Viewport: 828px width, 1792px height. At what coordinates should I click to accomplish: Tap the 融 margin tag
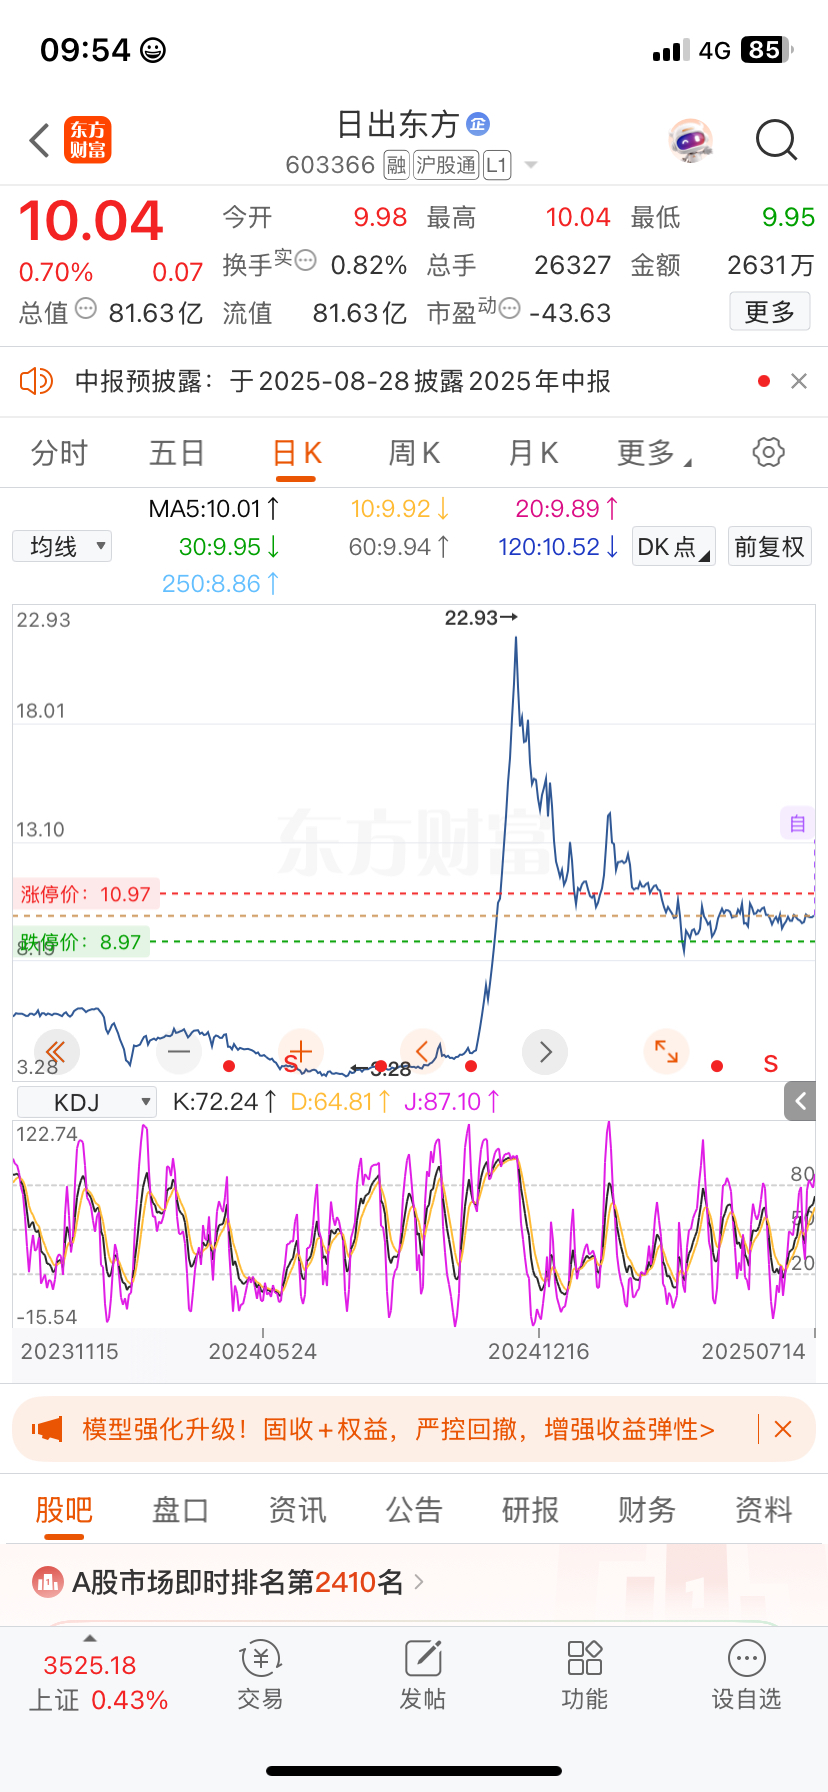[x=397, y=165]
